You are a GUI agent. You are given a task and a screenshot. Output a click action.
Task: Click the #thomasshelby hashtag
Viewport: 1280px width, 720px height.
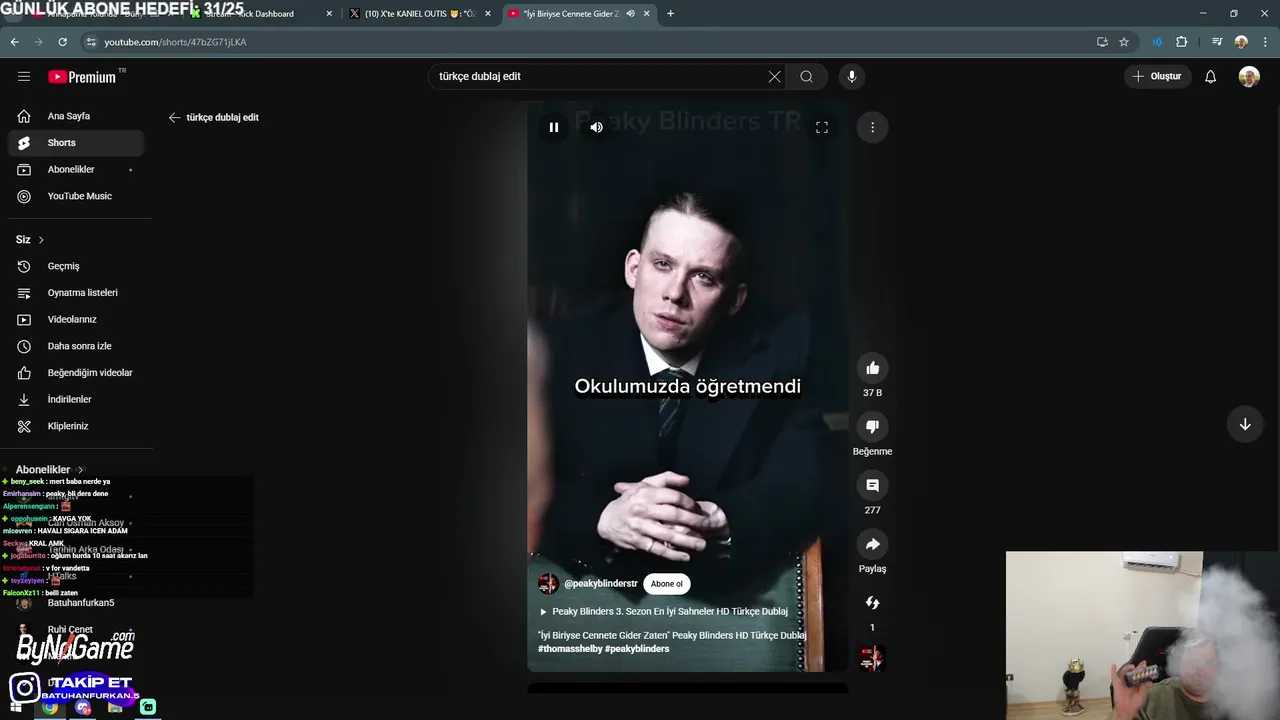569,649
